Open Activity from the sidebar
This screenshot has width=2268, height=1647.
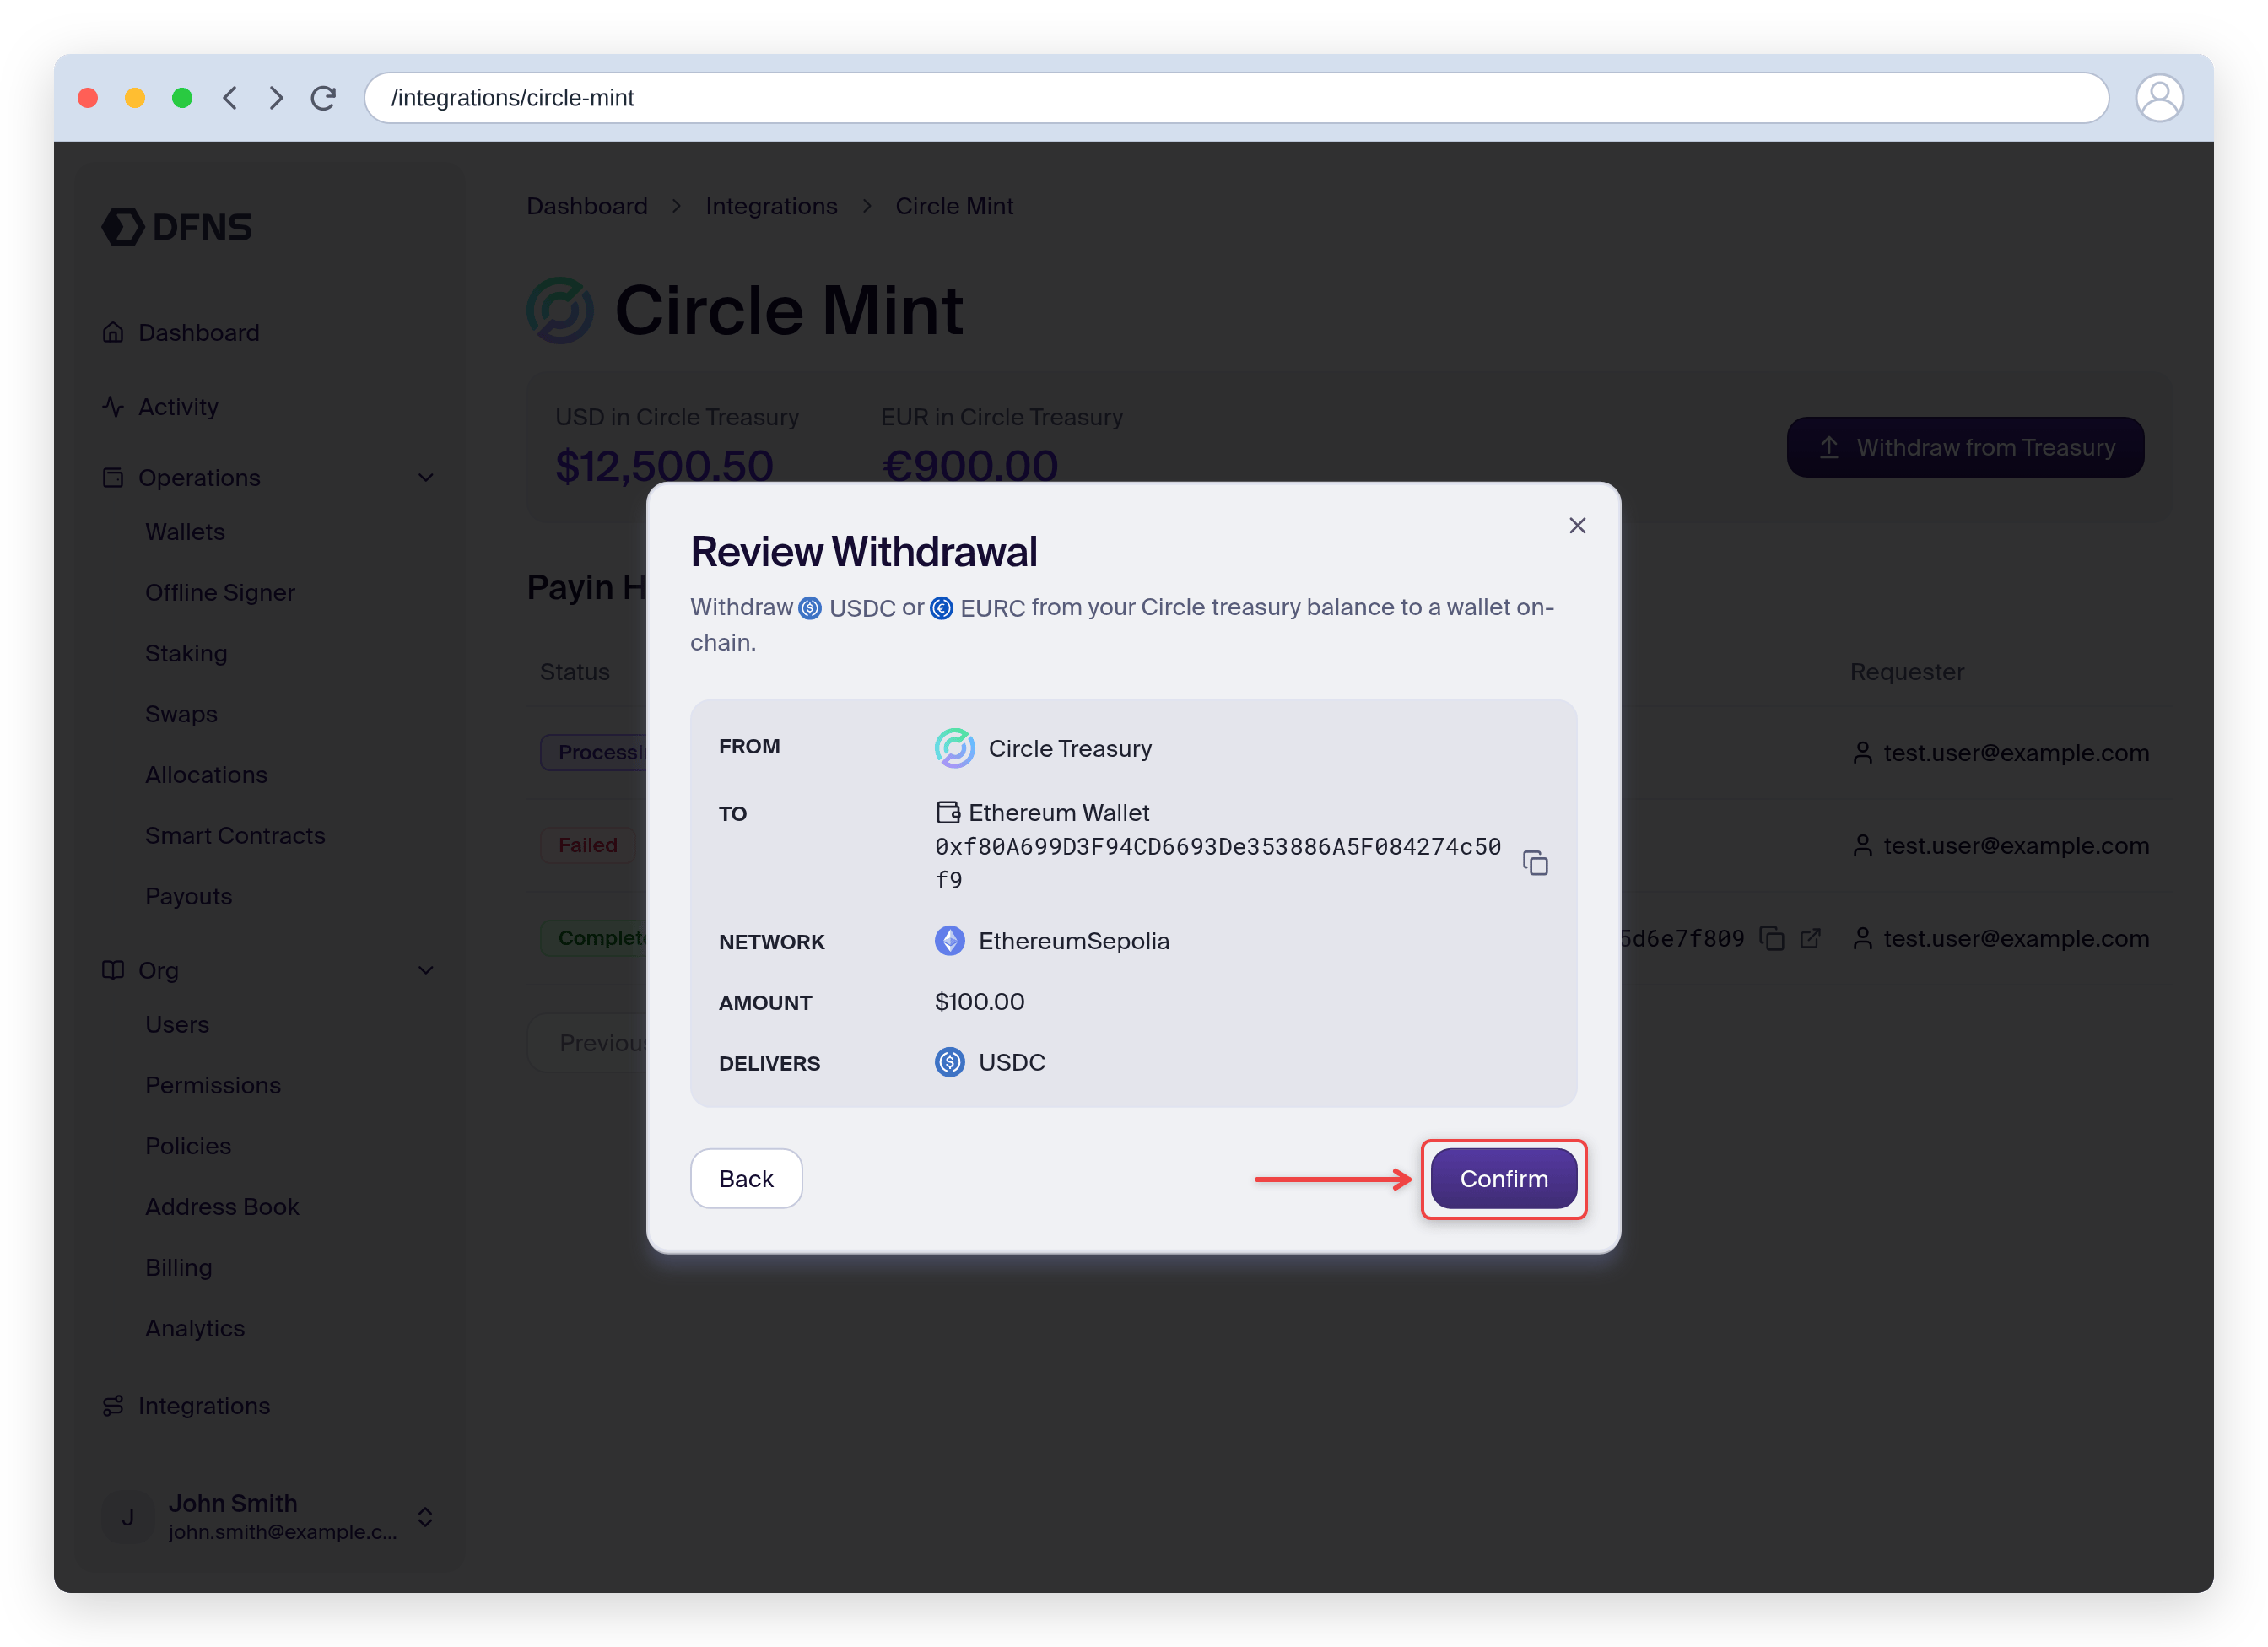tap(178, 407)
